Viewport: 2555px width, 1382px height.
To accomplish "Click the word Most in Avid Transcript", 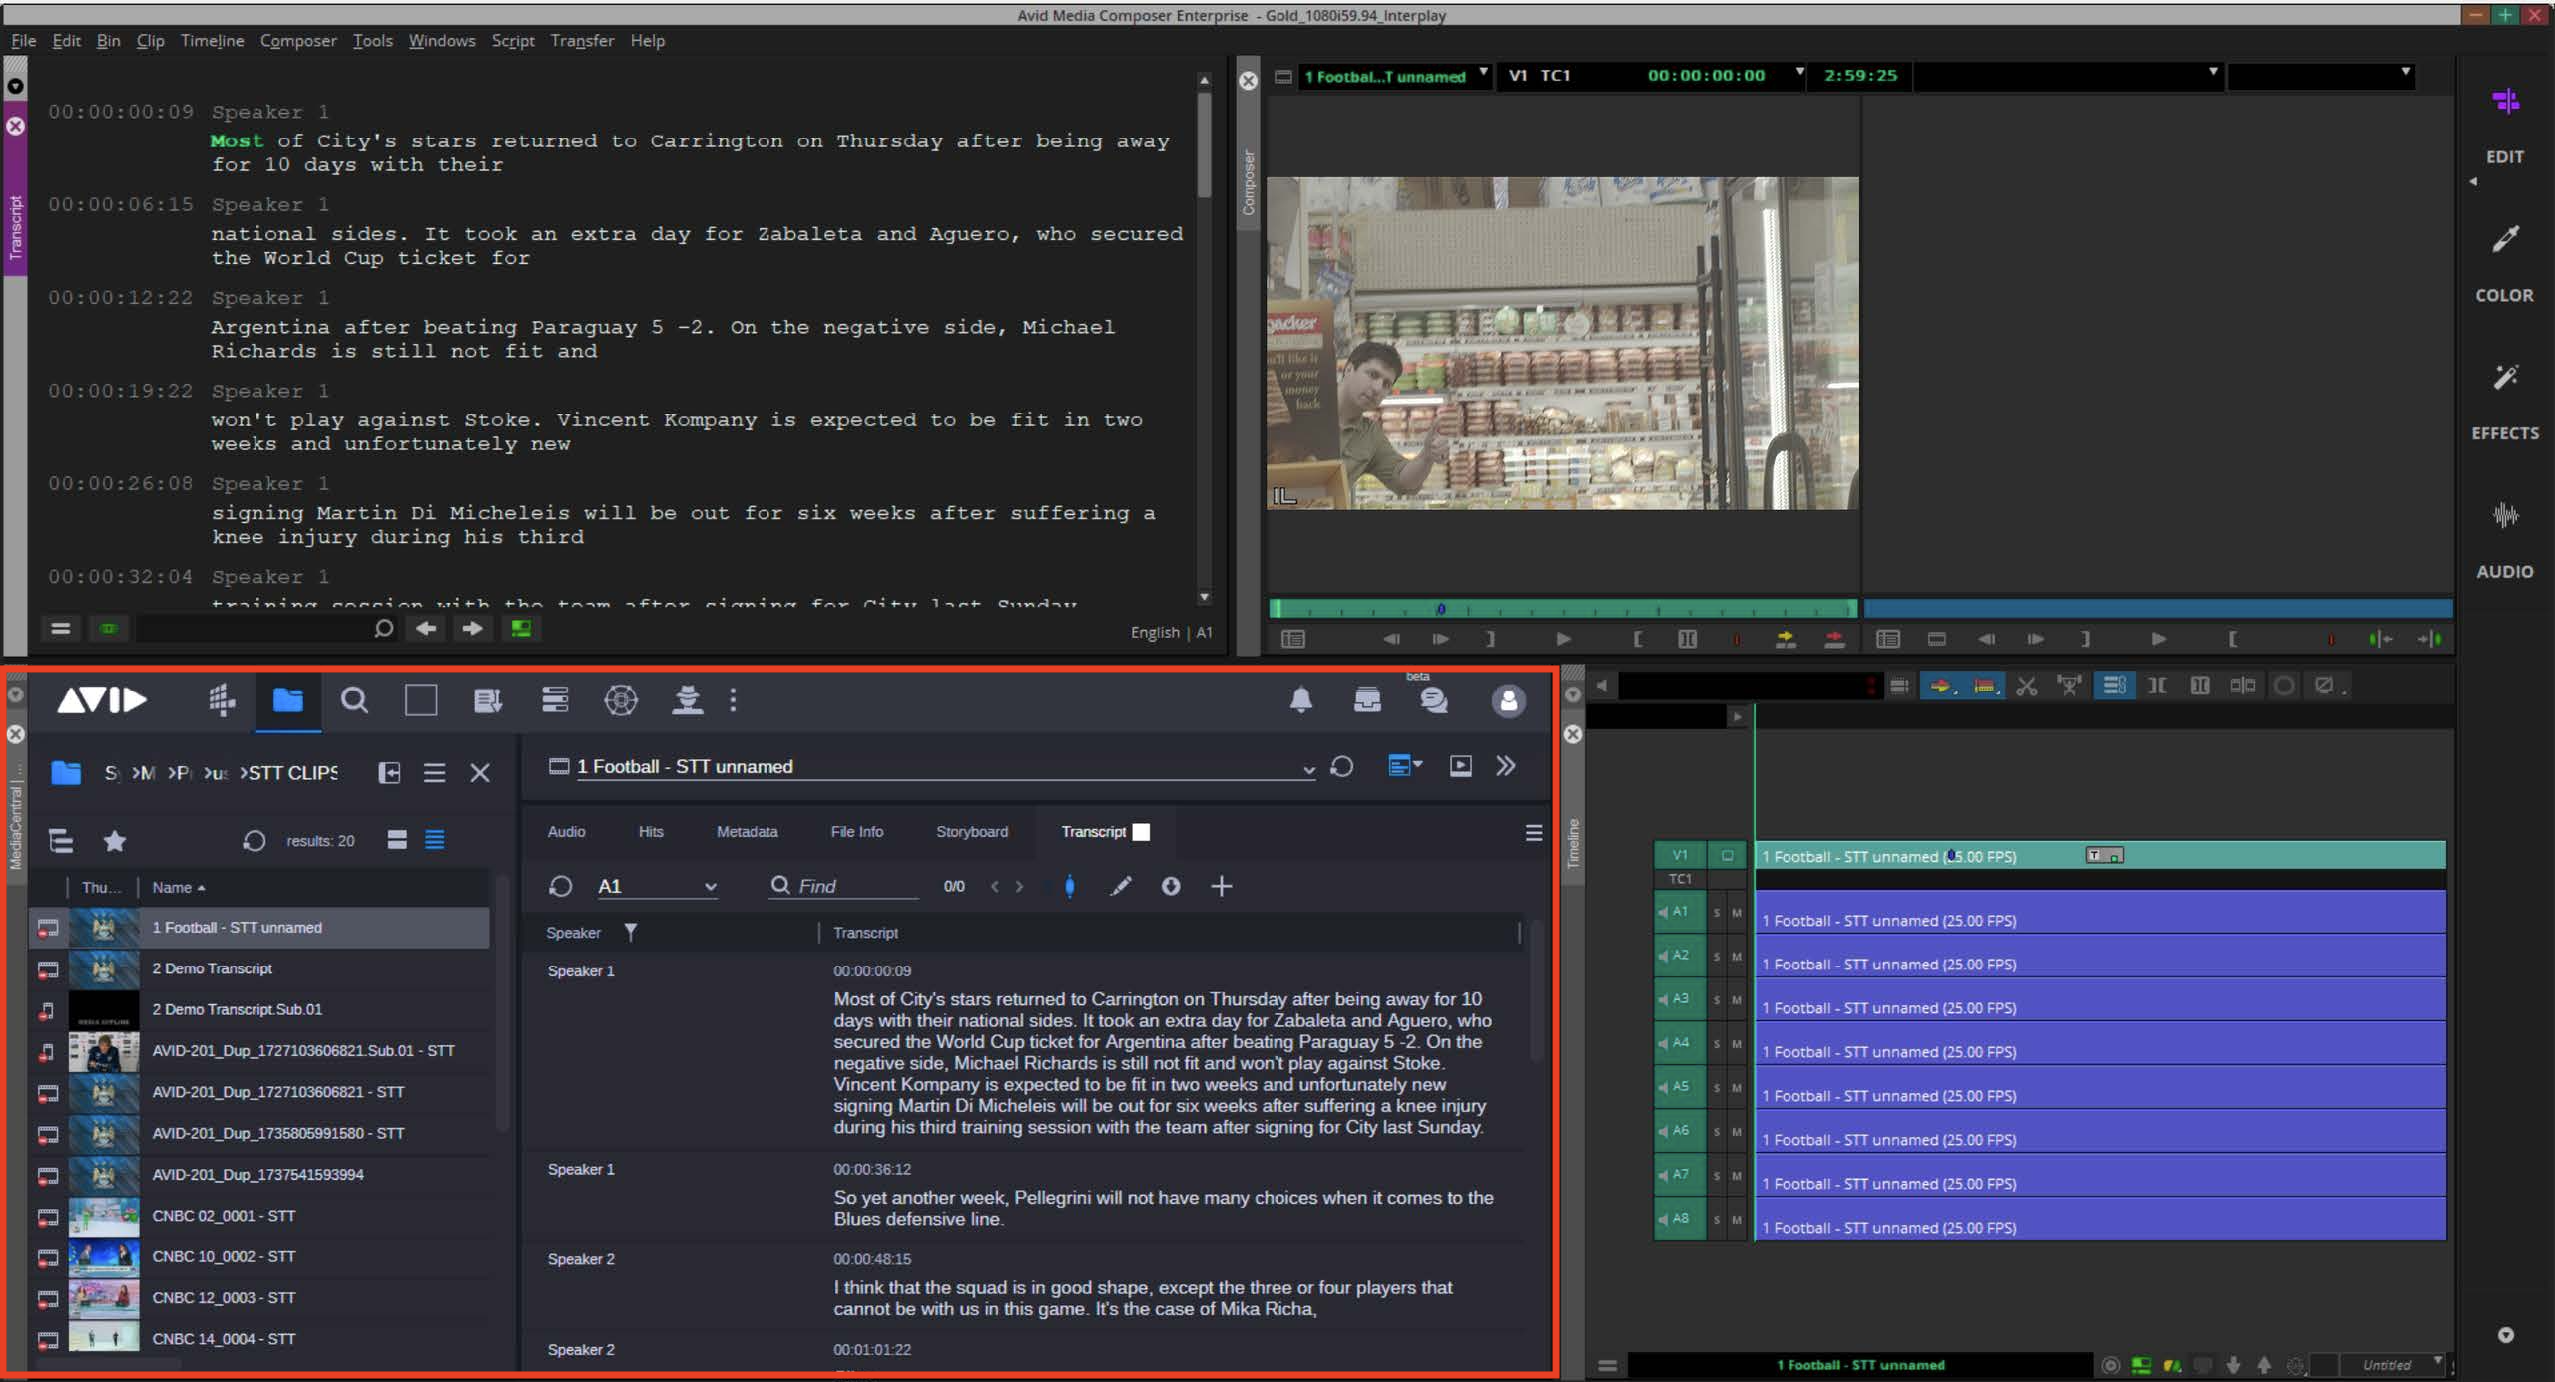I will pyautogui.click(x=237, y=141).
